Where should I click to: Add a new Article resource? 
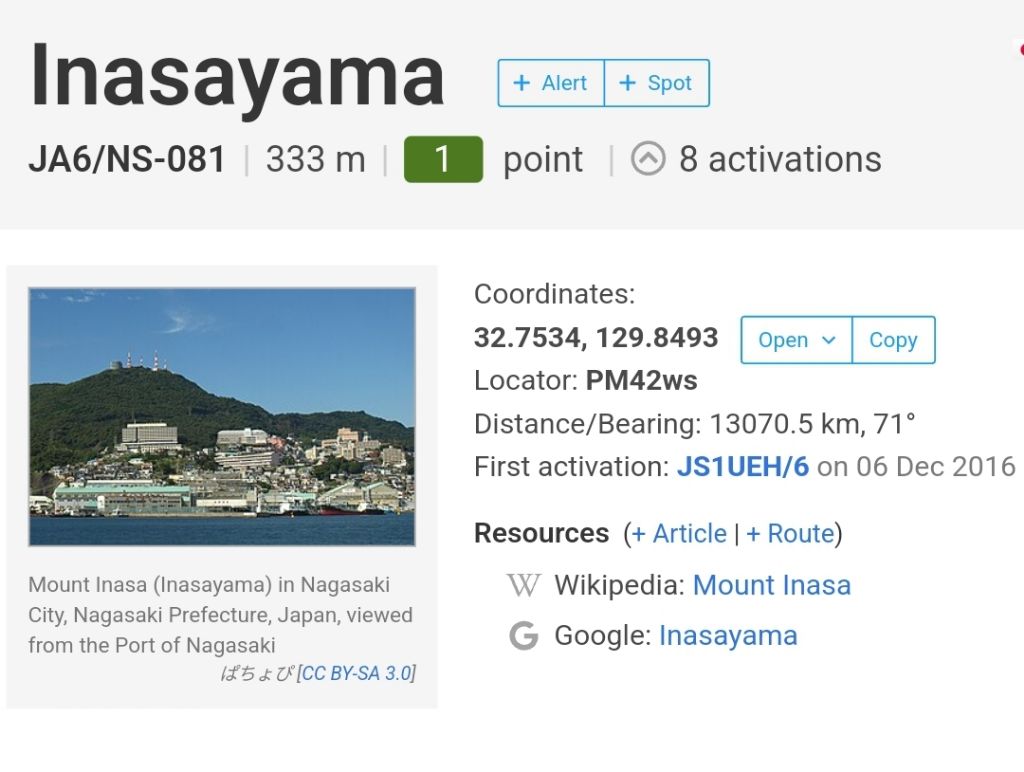pos(679,534)
